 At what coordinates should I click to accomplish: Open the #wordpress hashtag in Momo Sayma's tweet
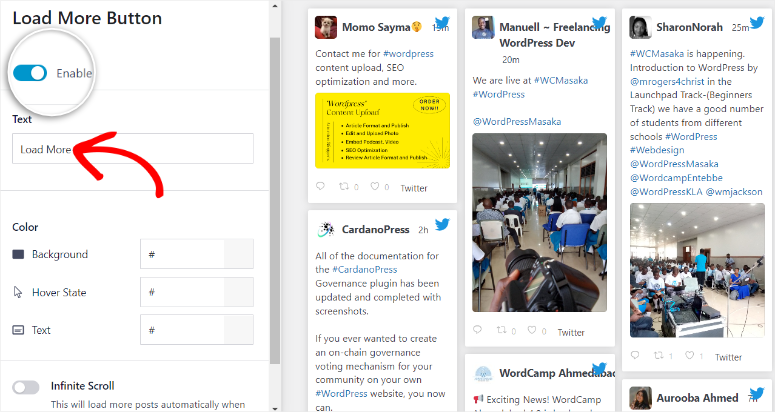coord(408,53)
